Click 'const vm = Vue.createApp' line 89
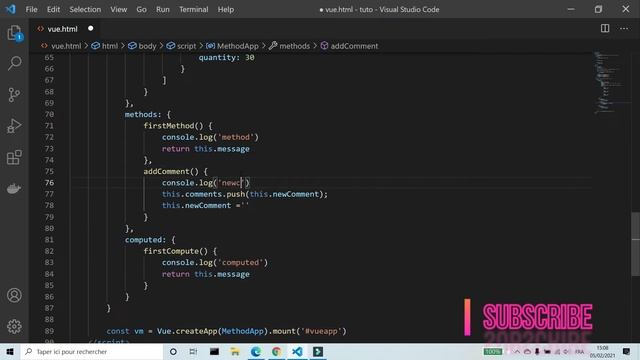 coord(162,331)
